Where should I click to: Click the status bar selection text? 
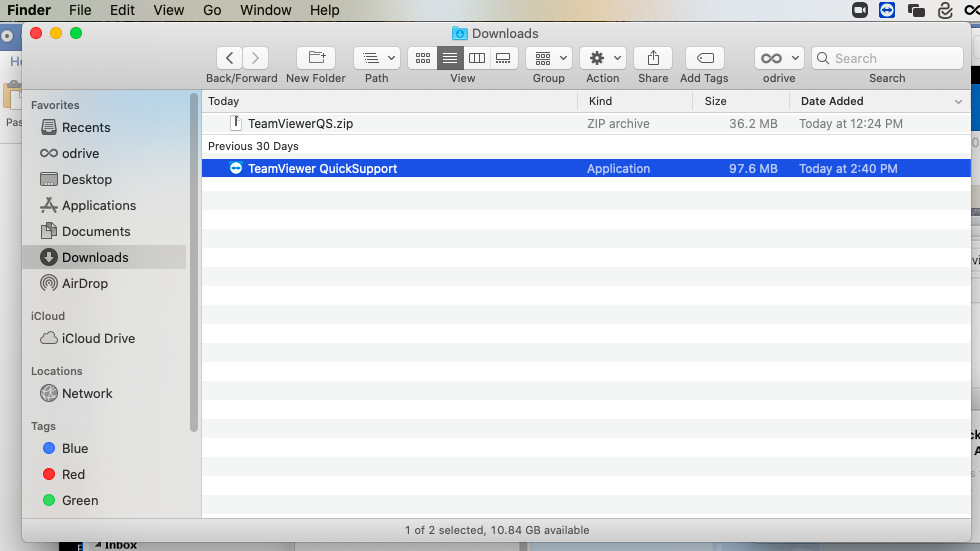(x=497, y=530)
